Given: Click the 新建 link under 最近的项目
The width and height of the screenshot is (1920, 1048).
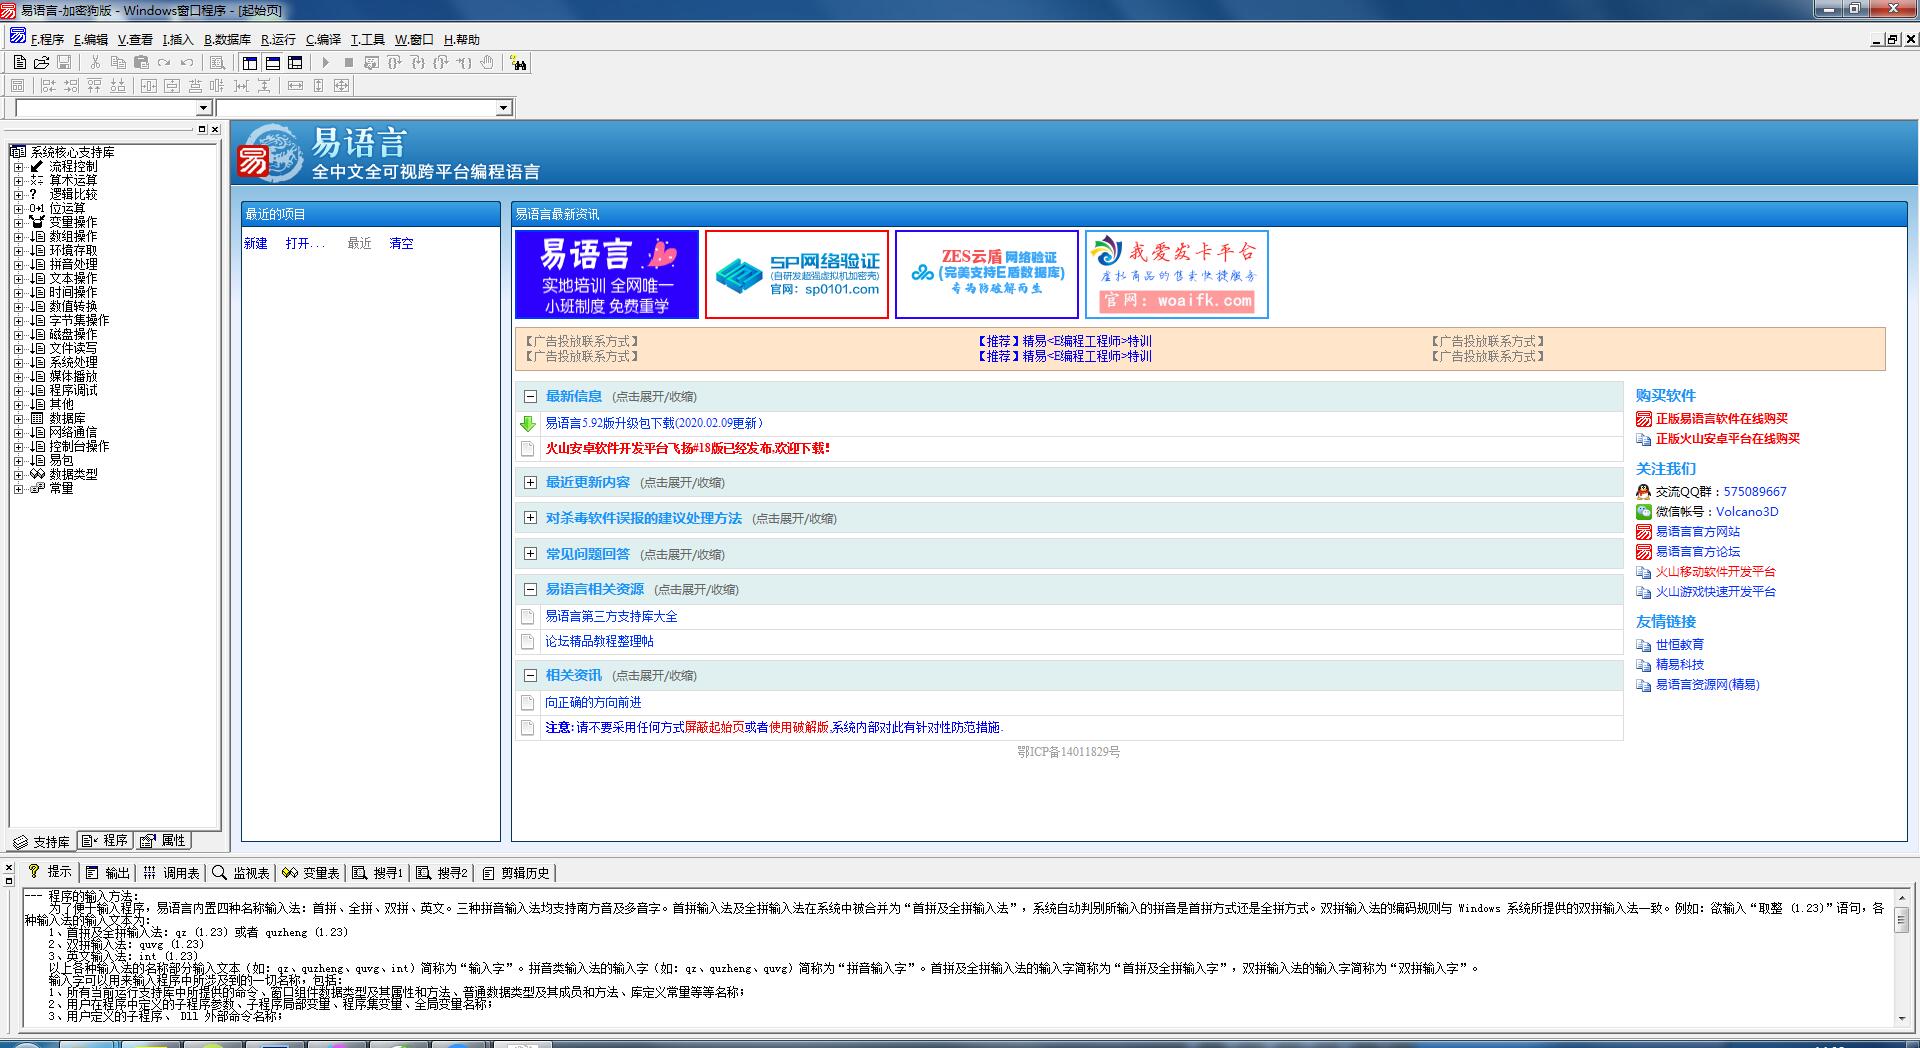Looking at the screenshot, I should pos(256,243).
